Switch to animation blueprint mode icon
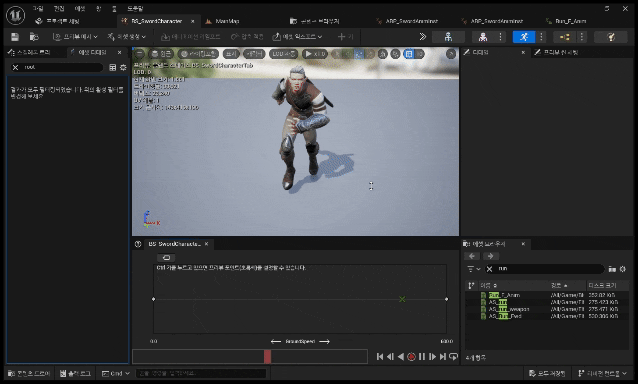Image resolution: width=638 pixels, height=384 pixels. coord(564,37)
